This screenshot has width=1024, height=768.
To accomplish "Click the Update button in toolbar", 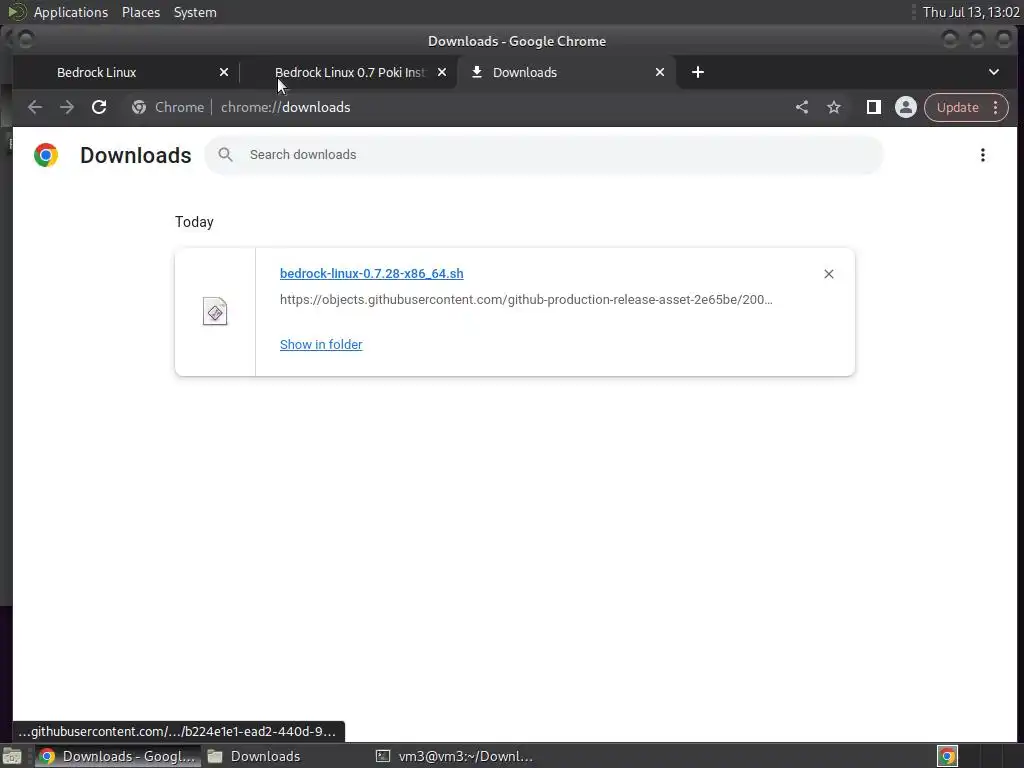I will pyautogui.click(x=957, y=107).
